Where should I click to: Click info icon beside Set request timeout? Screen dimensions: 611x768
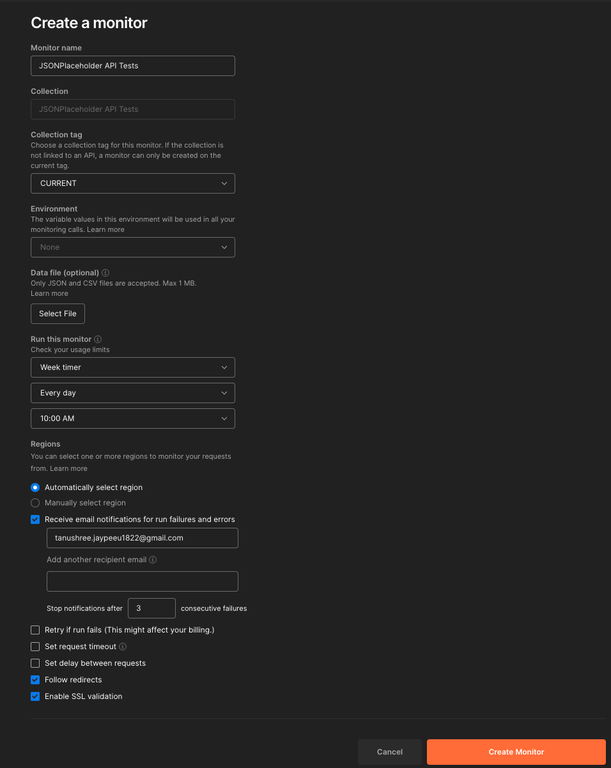click(123, 647)
